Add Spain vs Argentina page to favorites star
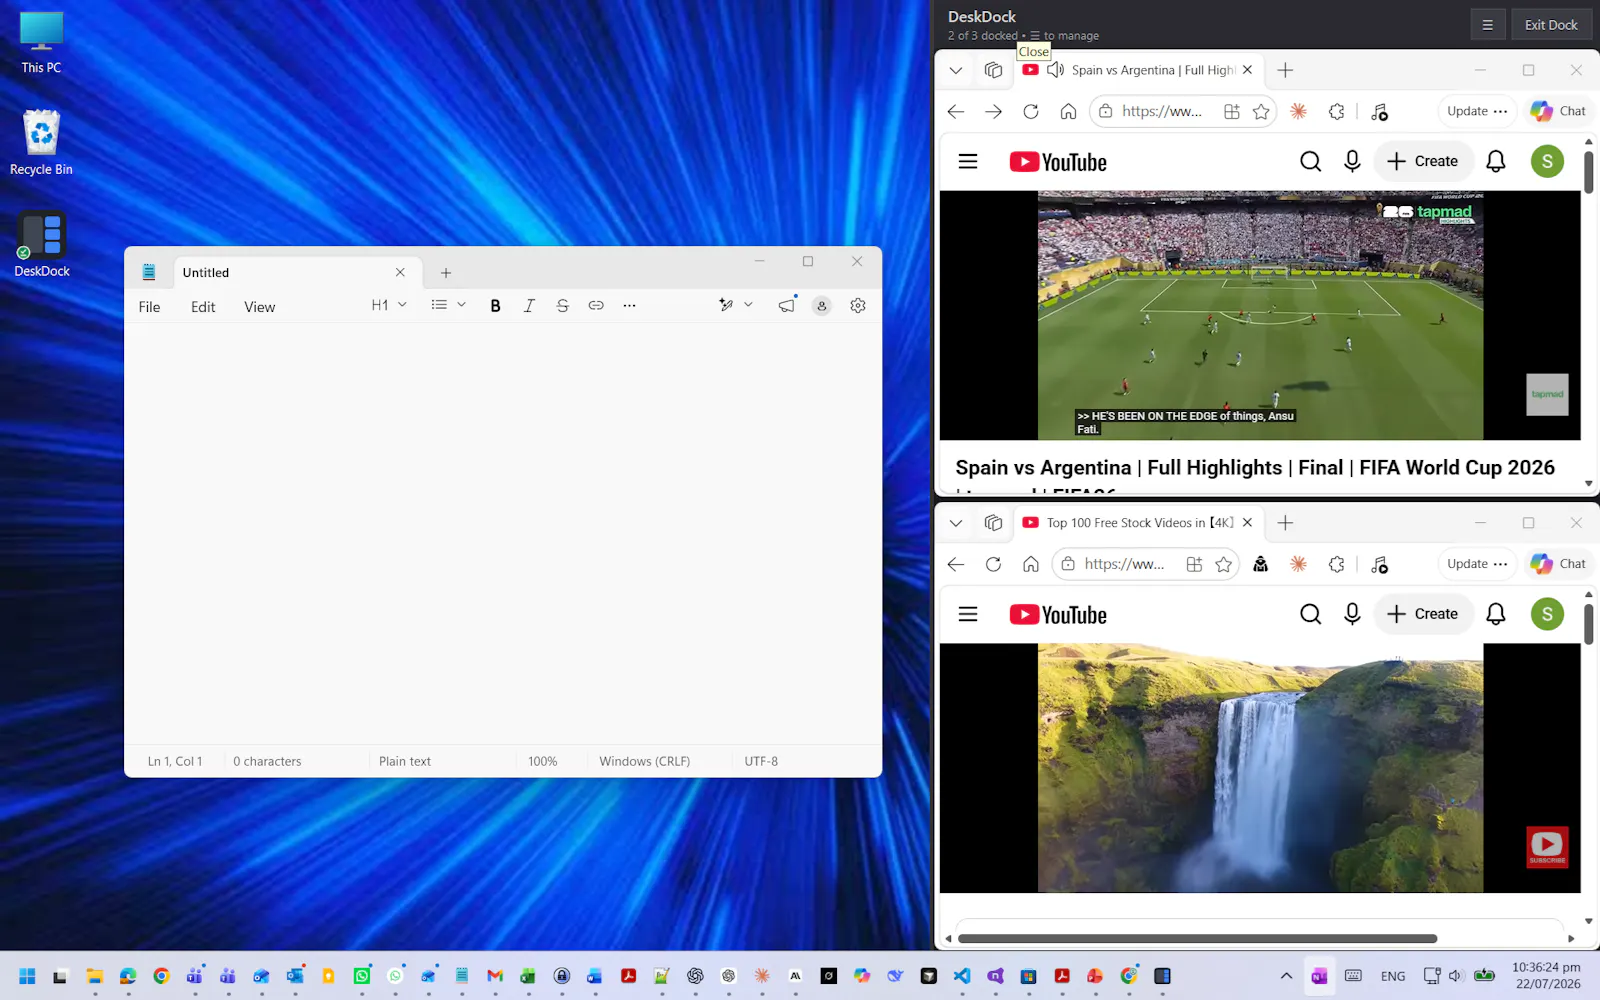This screenshot has height=1000, width=1600. point(1262,112)
